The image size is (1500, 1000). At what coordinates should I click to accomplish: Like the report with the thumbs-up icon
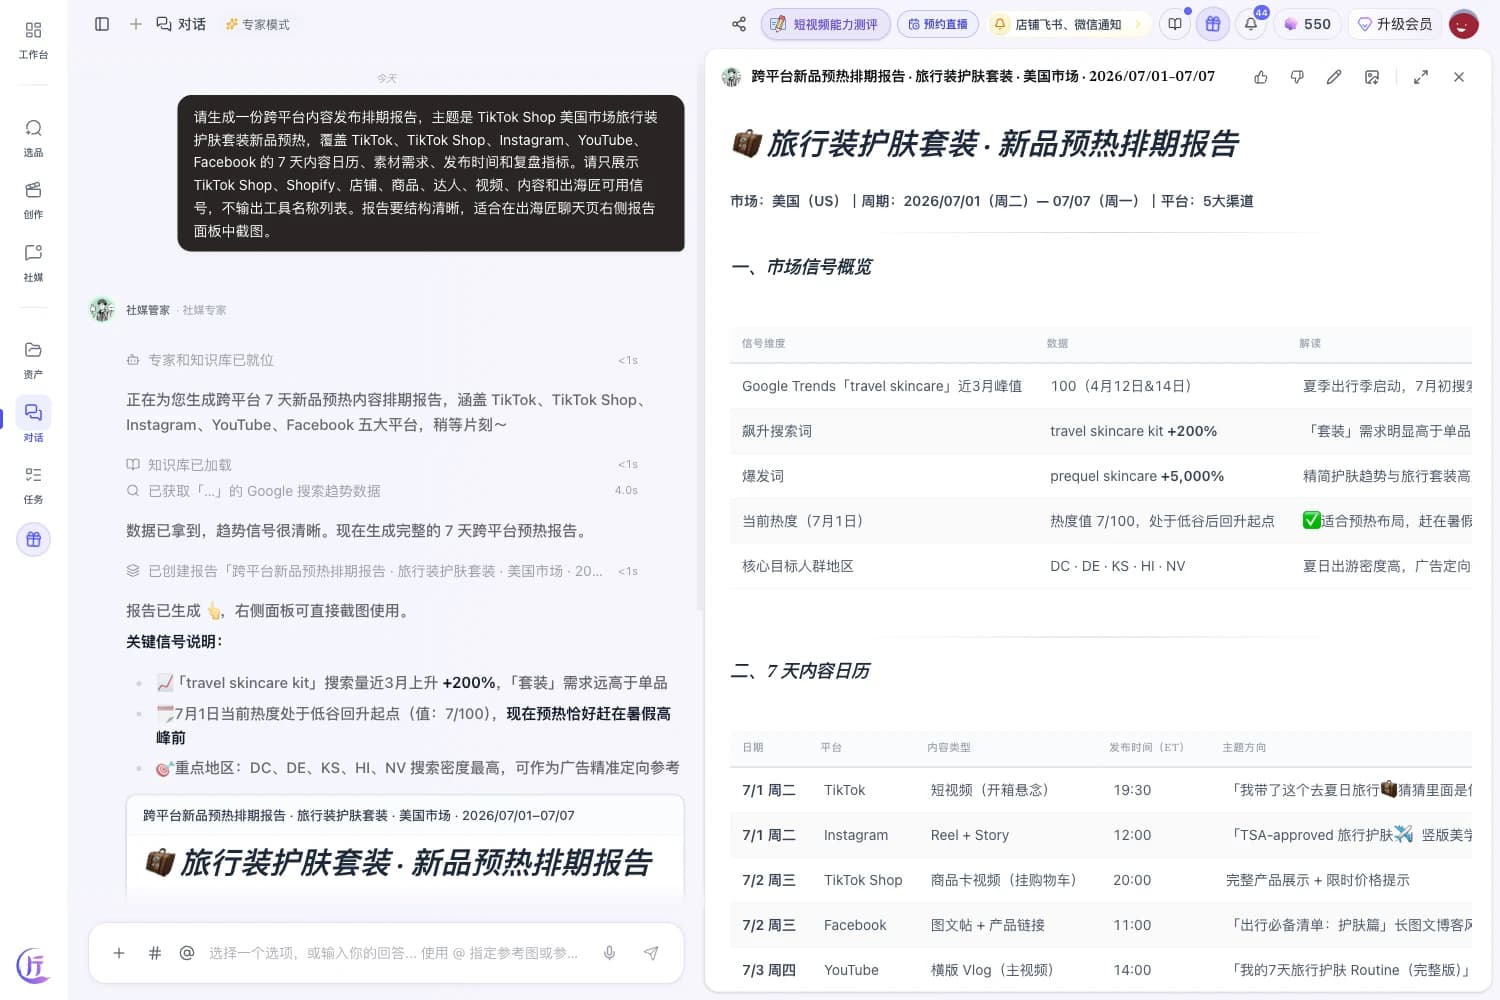1261,77
